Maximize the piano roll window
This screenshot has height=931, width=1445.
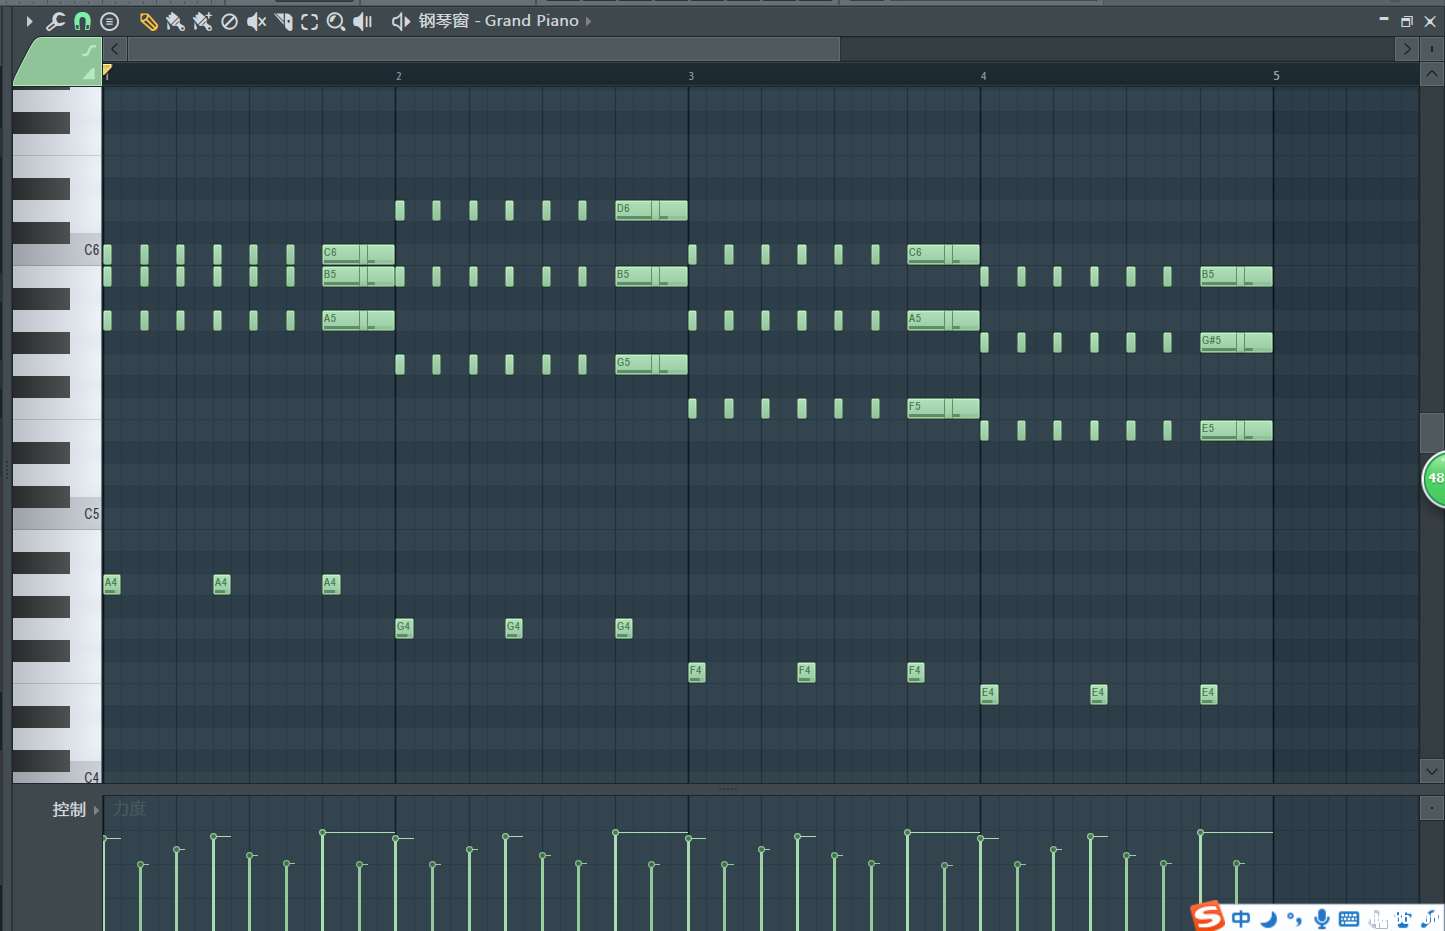tap(1407, 21)
